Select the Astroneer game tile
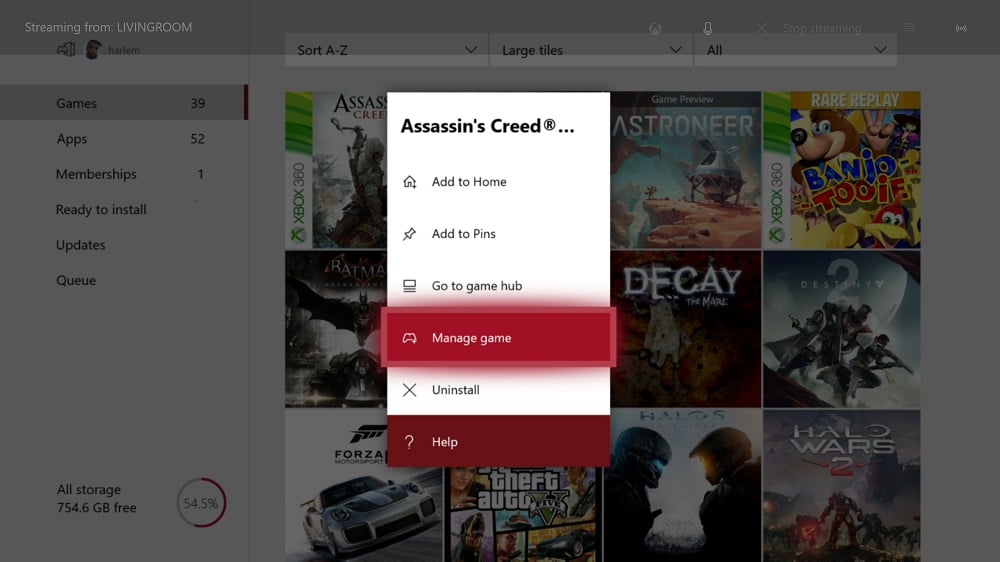The image size is (1000, 562). (684, 170)
